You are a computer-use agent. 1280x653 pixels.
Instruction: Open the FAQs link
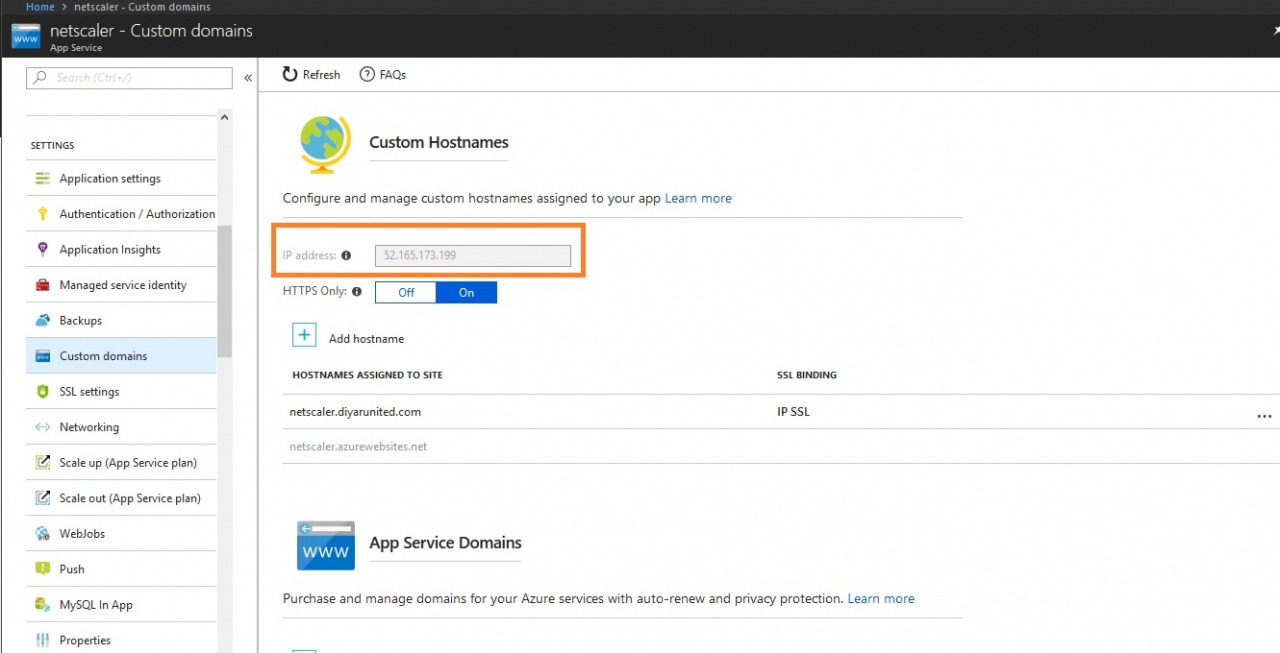(x=393, y=75)
